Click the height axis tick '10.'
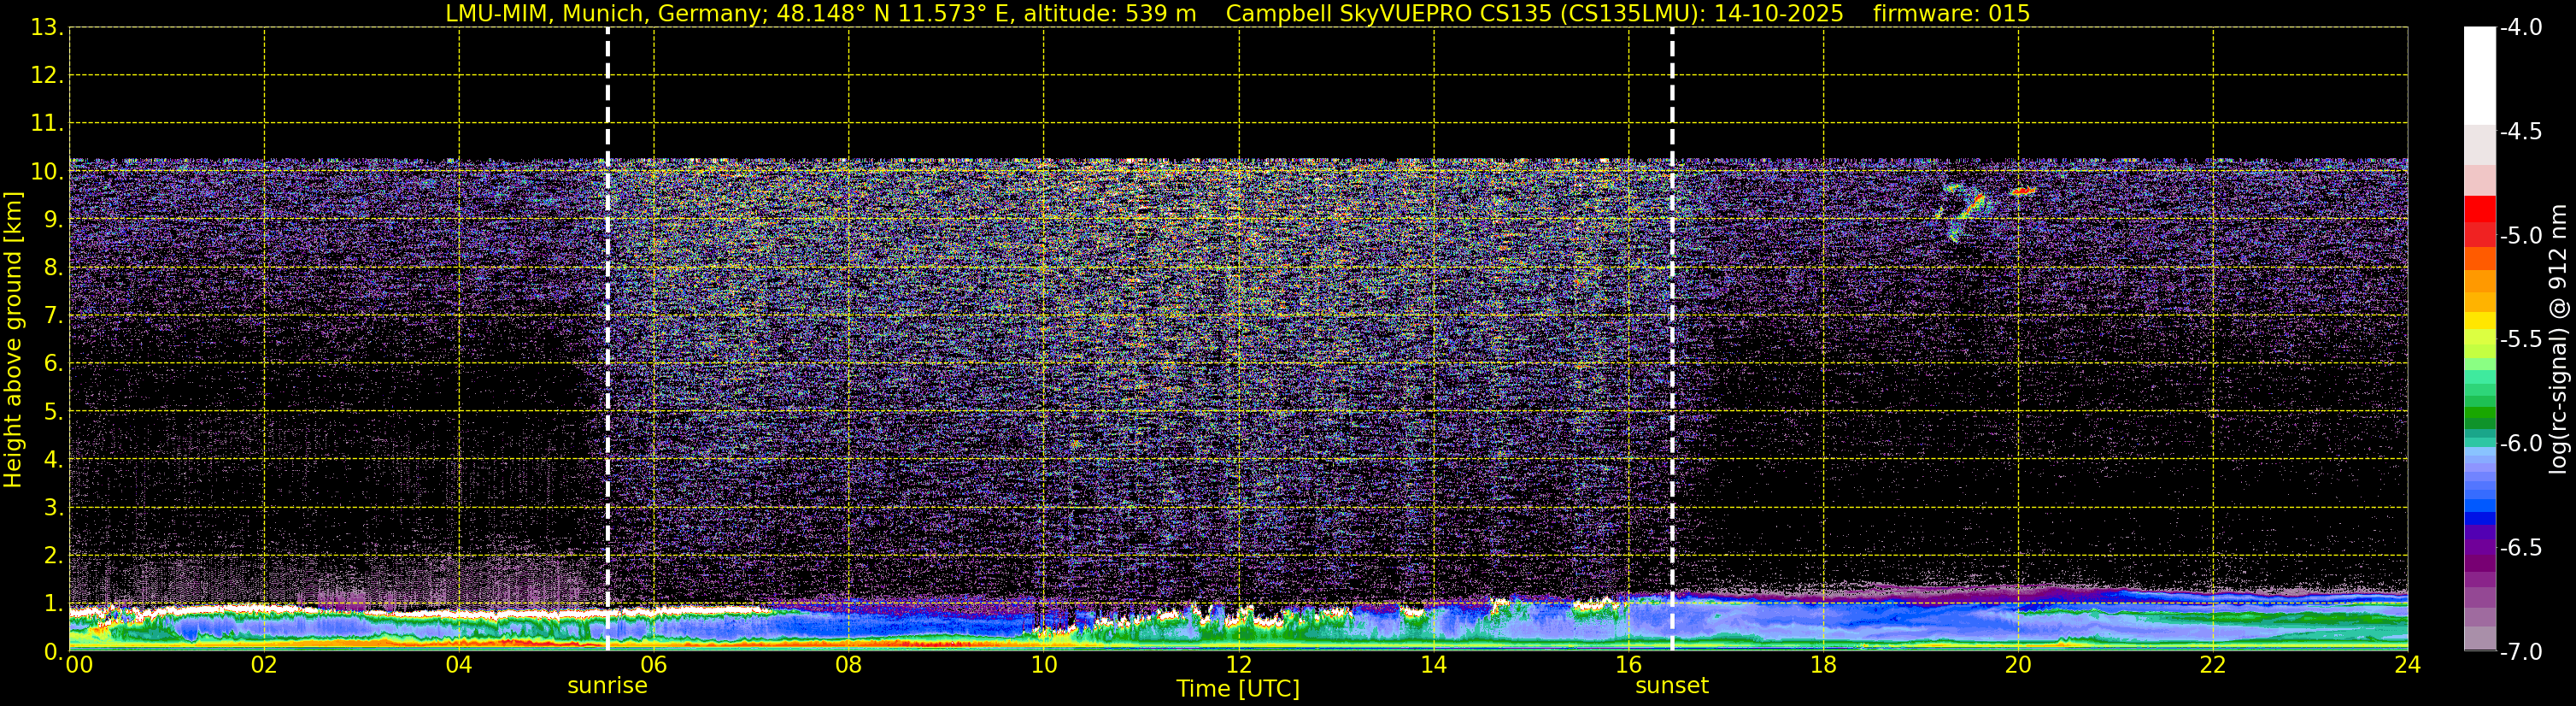The height and width of the screenshot is (706, 2576). (47, 172)
